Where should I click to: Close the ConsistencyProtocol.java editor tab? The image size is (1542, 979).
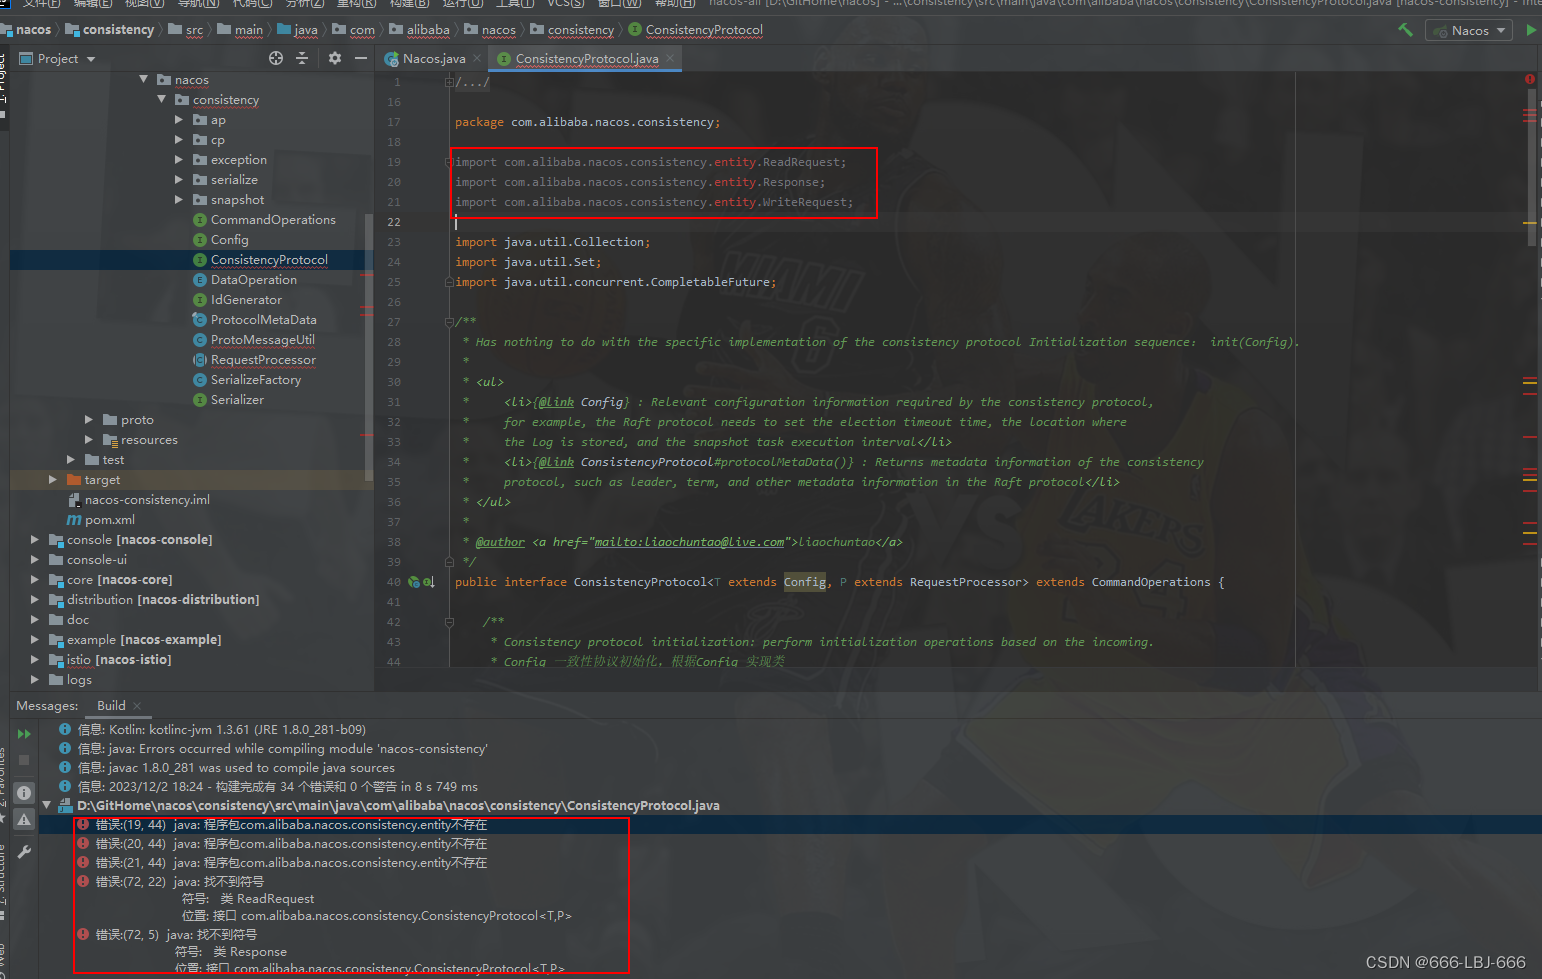pyautogui.click(x=670, y=58)
